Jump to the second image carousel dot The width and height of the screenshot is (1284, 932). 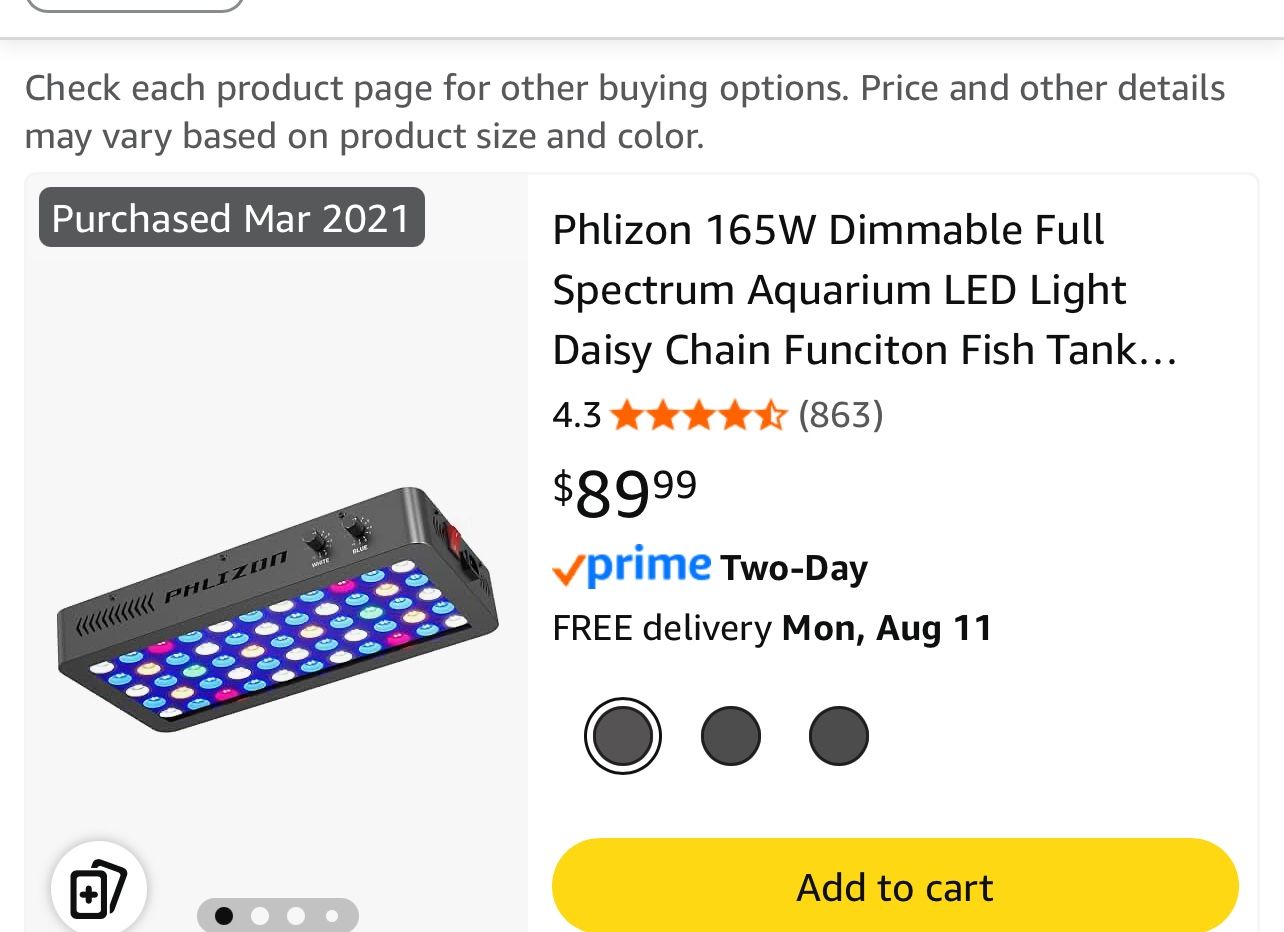pos(260,916)
